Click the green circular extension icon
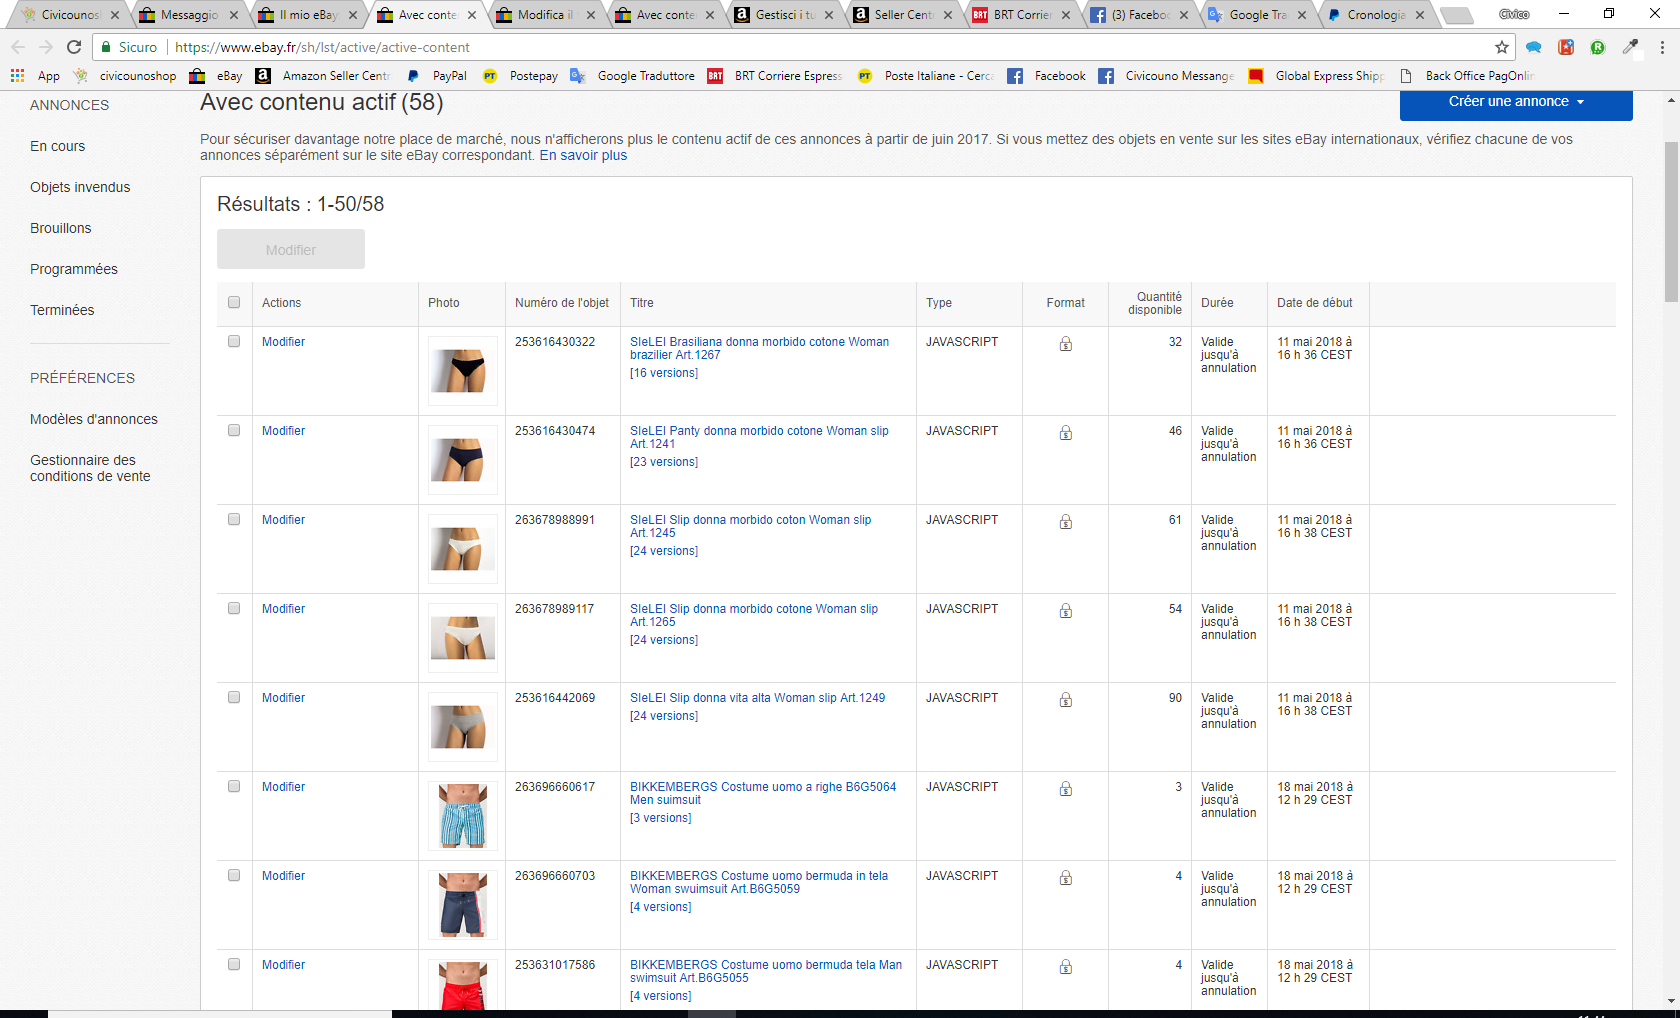Viewport: 1680px width, 1018px height. 1598,47
